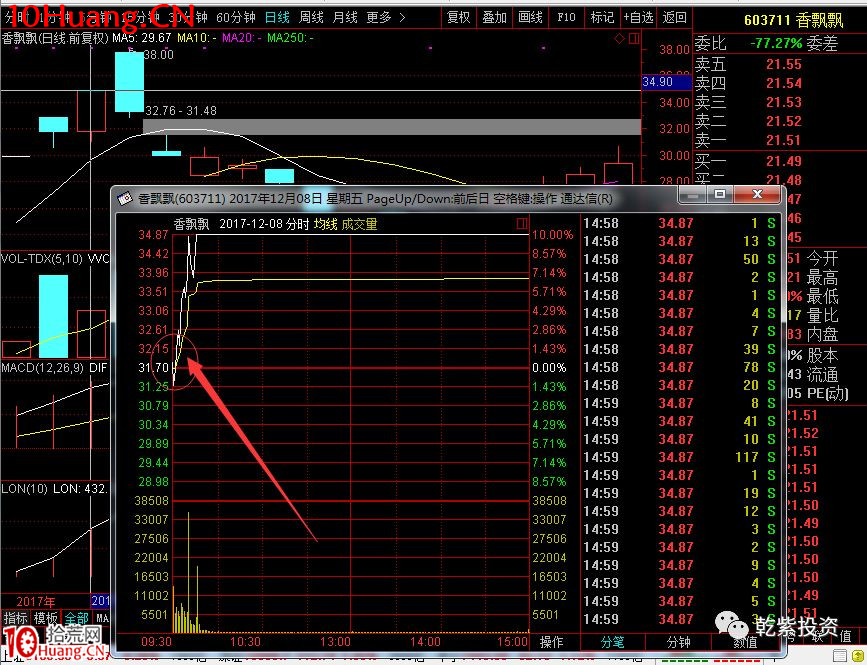Click the red panel icon beside the diamond

[x=634, y=38]
